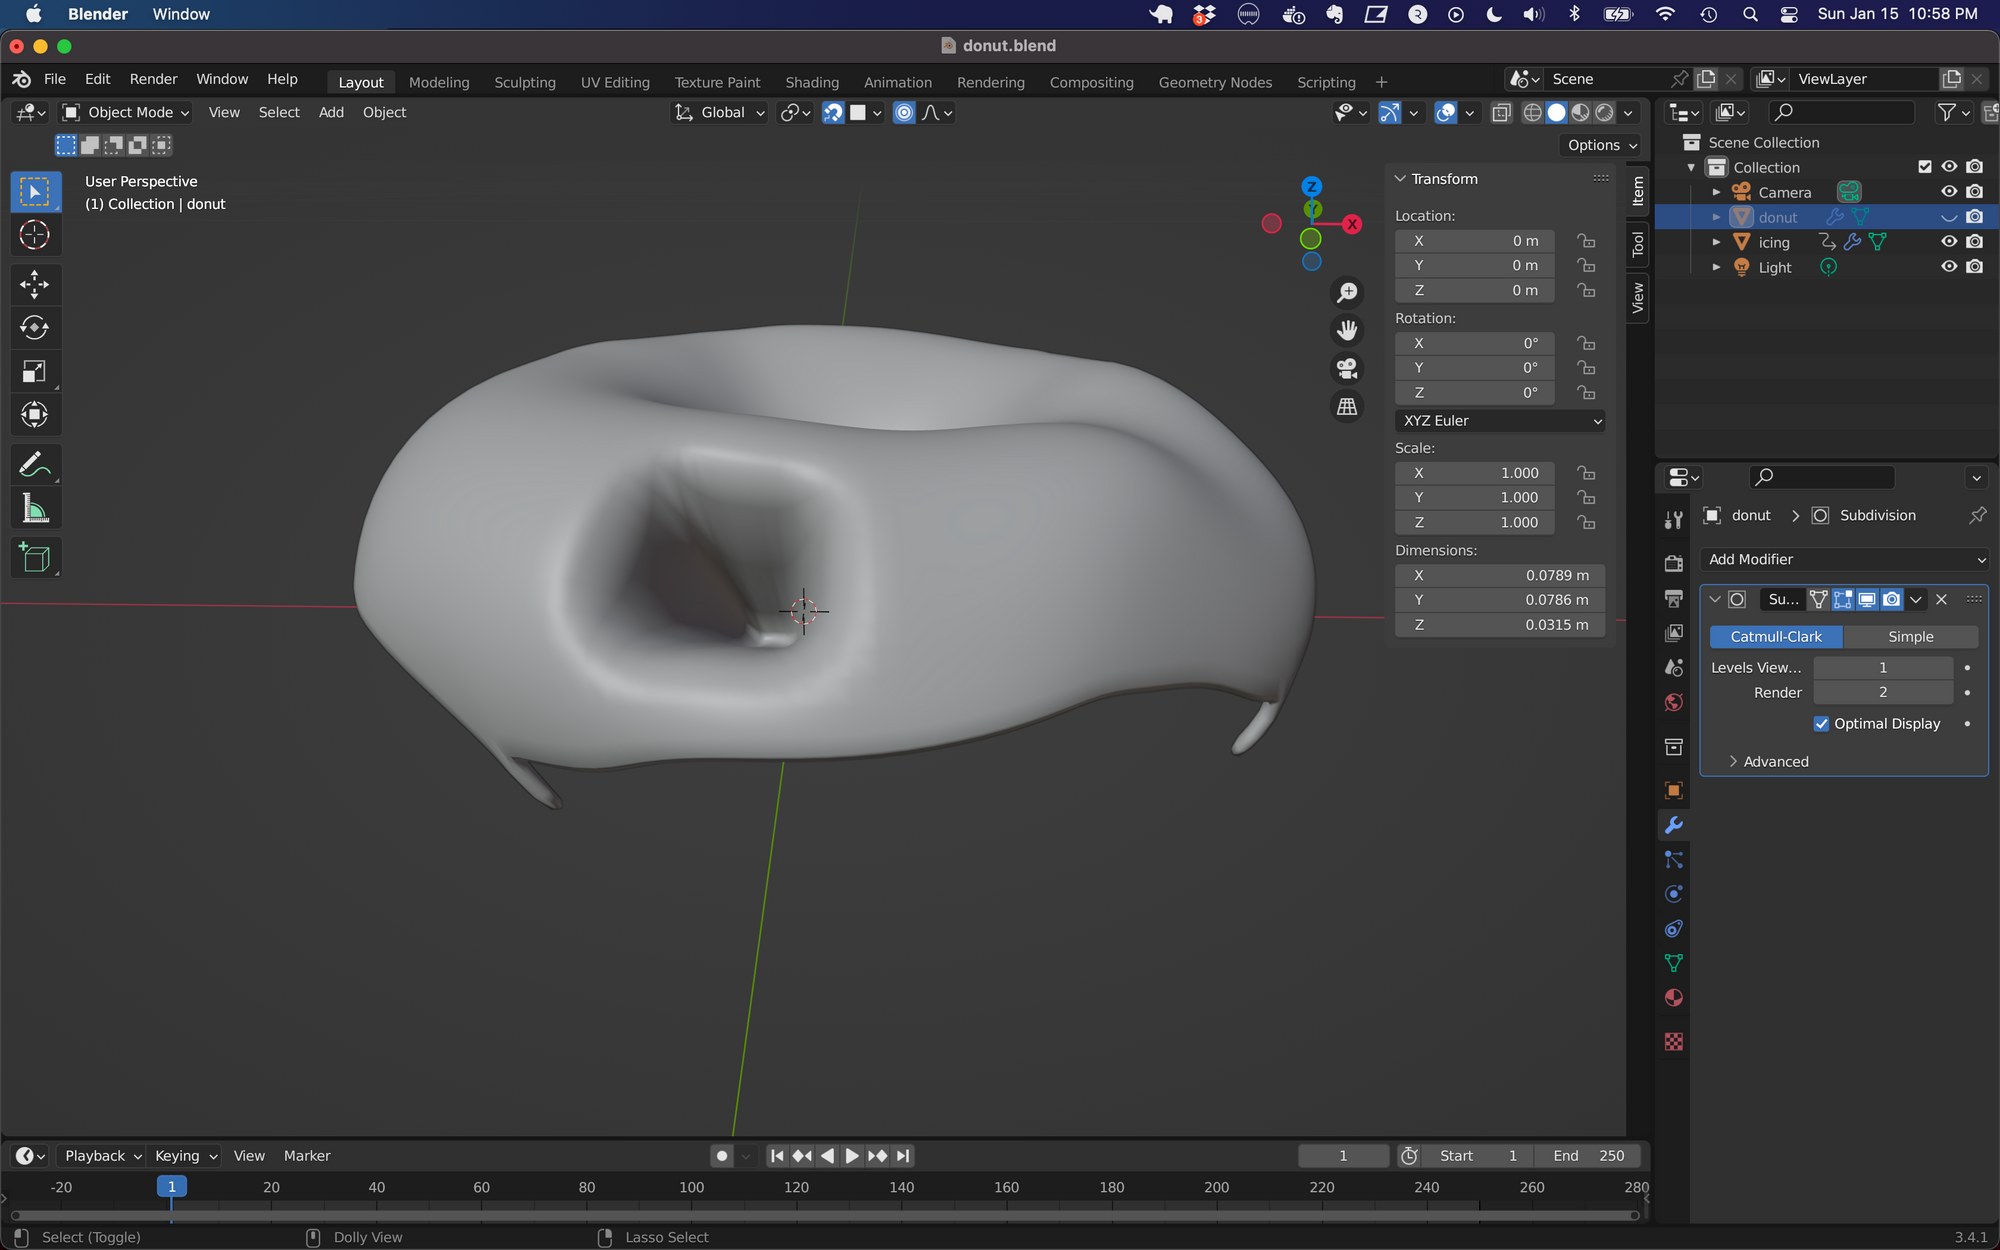Click the Simple subdivision type button
This screenshot has height=1250, width=2000.
pos(1910,637)
